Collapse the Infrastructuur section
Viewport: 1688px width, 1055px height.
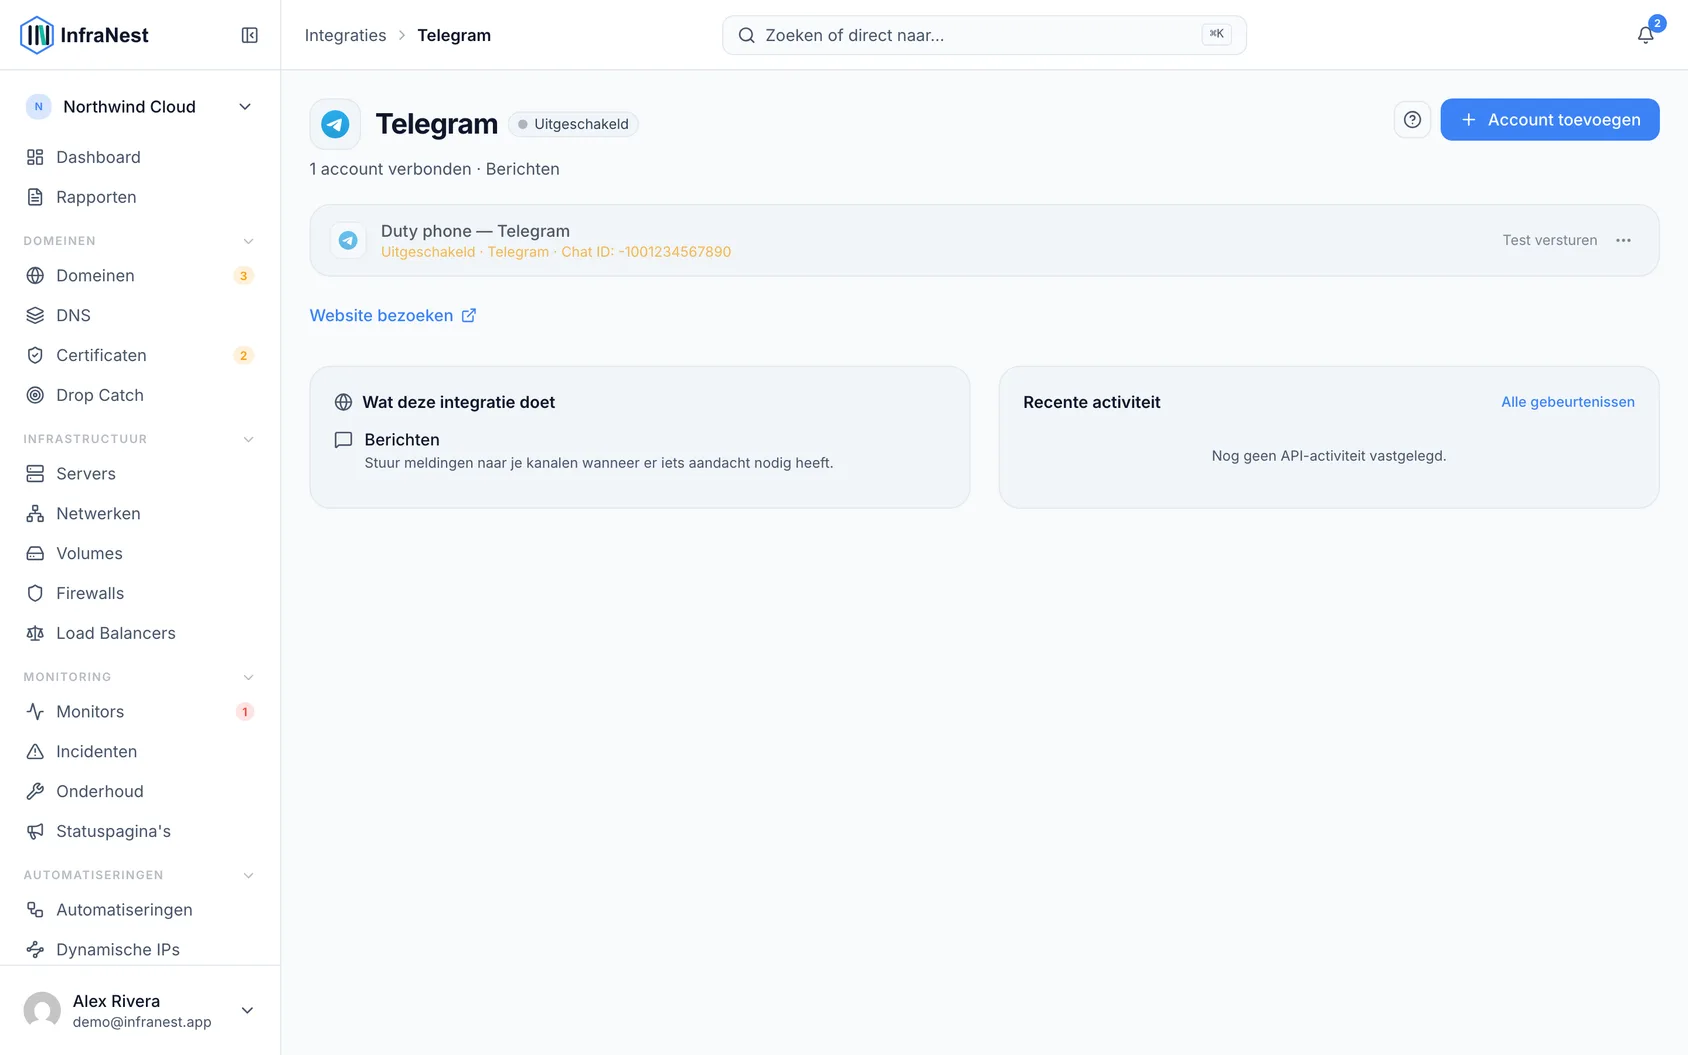(x=249, y=439)
